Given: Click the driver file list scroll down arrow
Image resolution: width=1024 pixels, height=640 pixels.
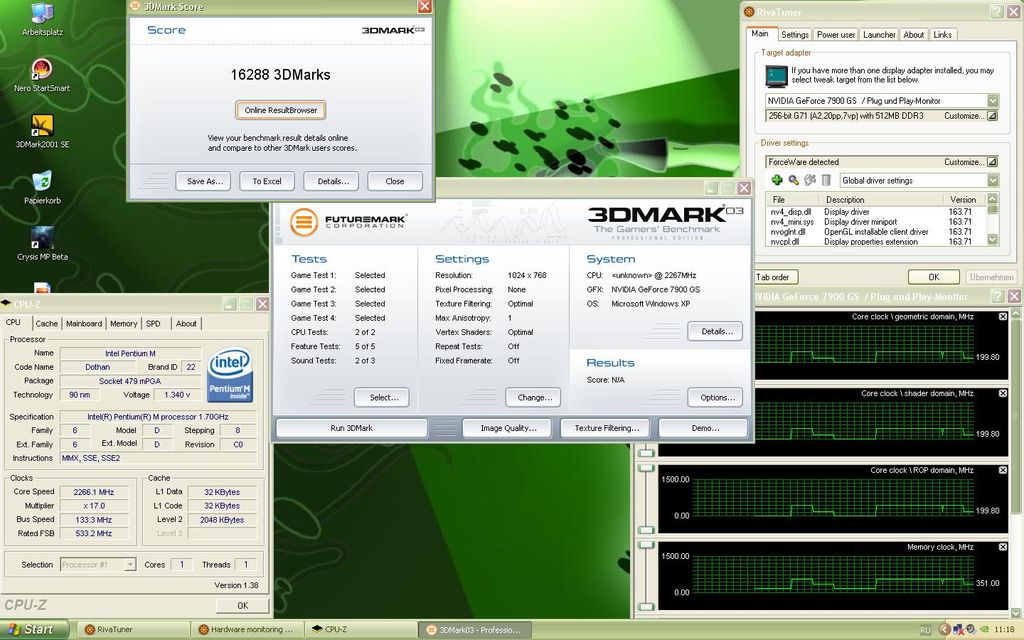Looking at the screenshot, I should 993,240.
